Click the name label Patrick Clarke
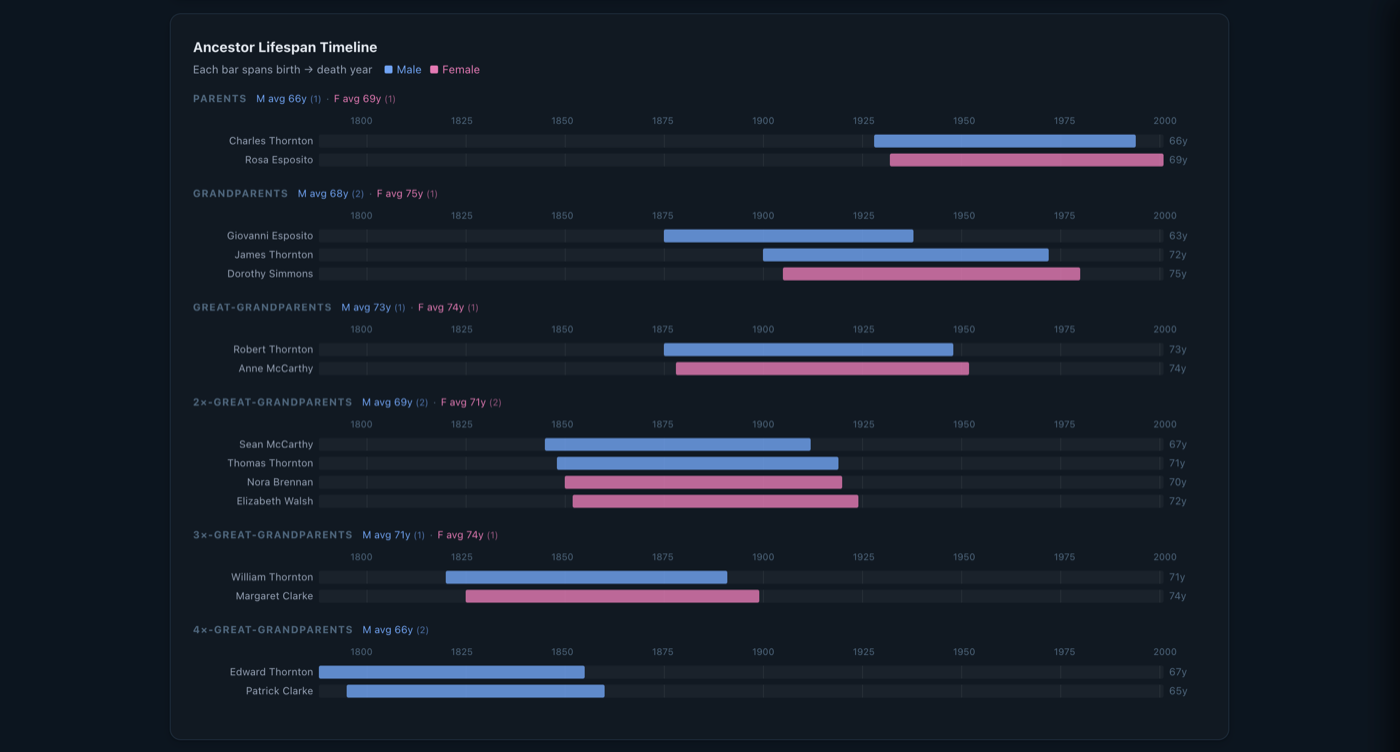The width and height of the screenshot is (1400, 752). [280, 692]
